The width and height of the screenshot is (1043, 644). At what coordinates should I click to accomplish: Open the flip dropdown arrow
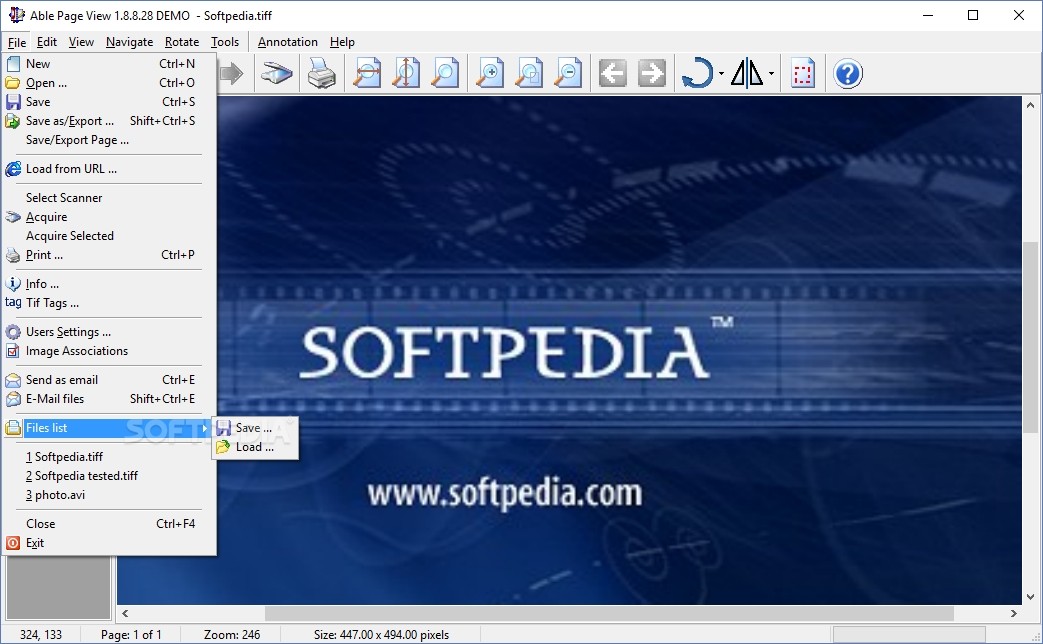pyautogui.click(x=771, y=73)
